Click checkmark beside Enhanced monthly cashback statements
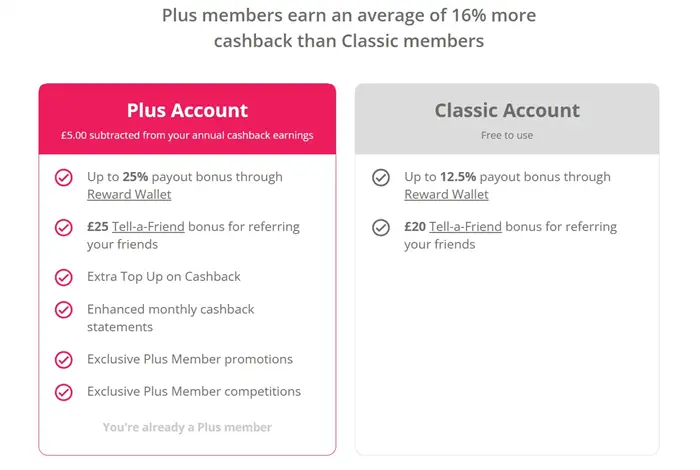 point(64,310)
